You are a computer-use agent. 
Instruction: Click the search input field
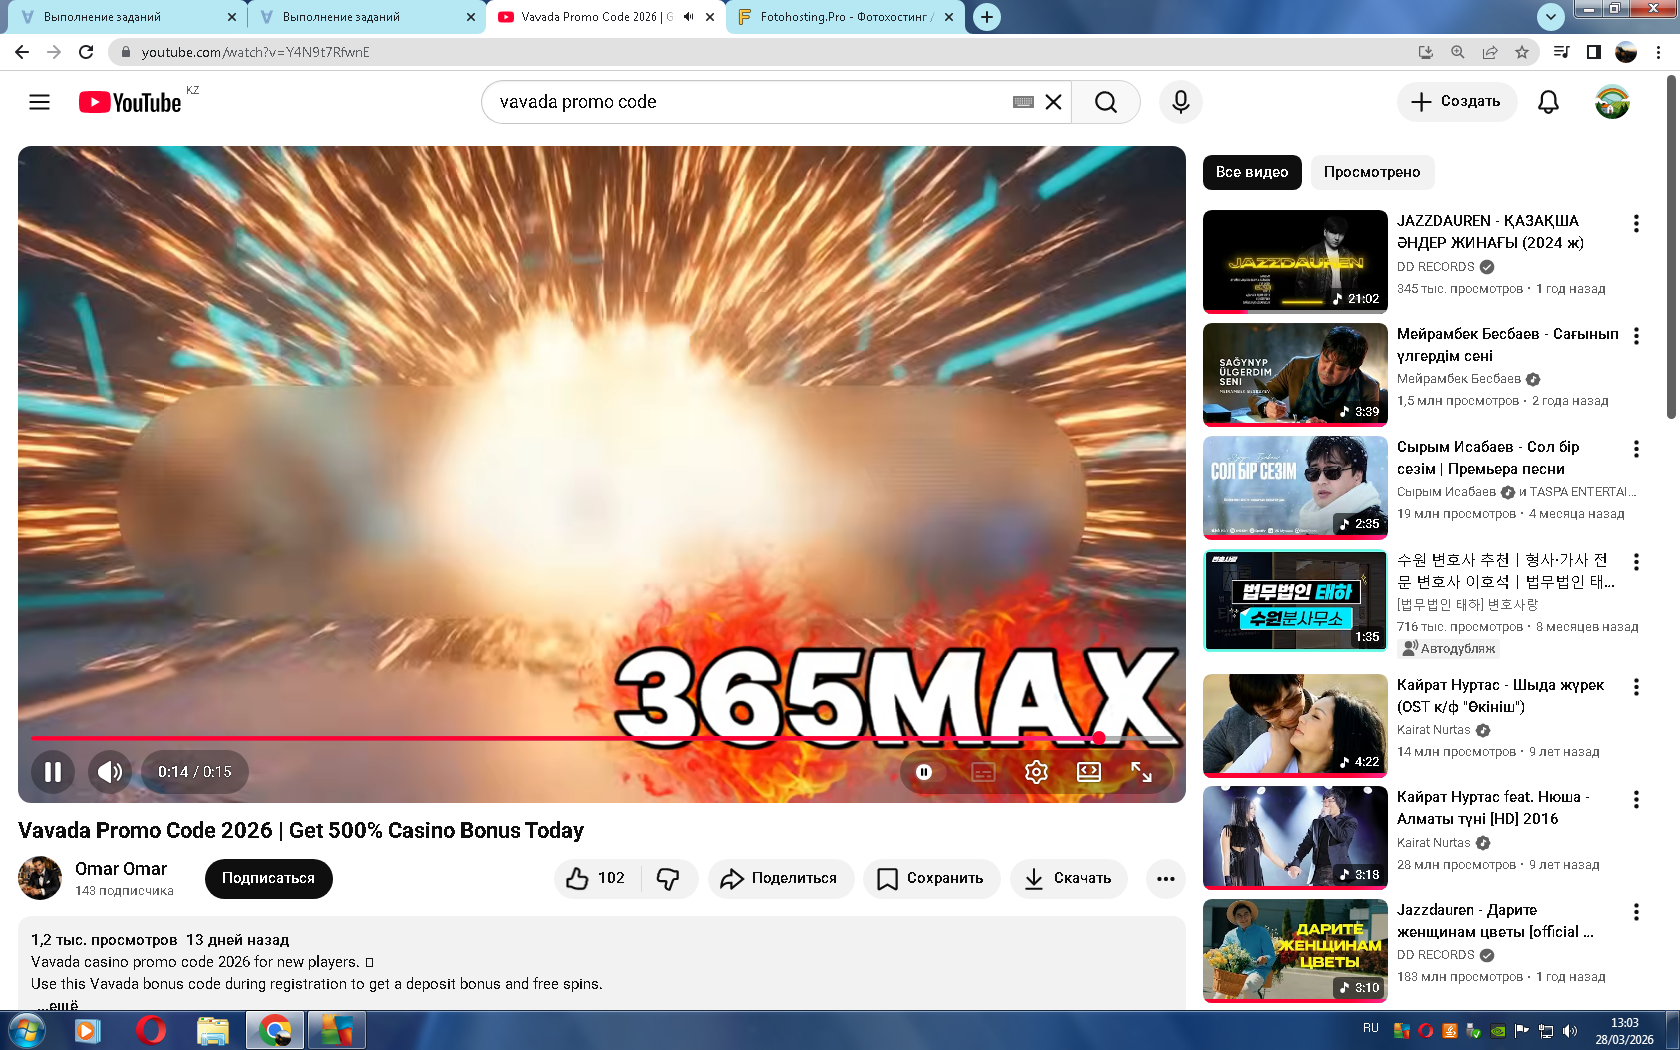tap(750, 102)
